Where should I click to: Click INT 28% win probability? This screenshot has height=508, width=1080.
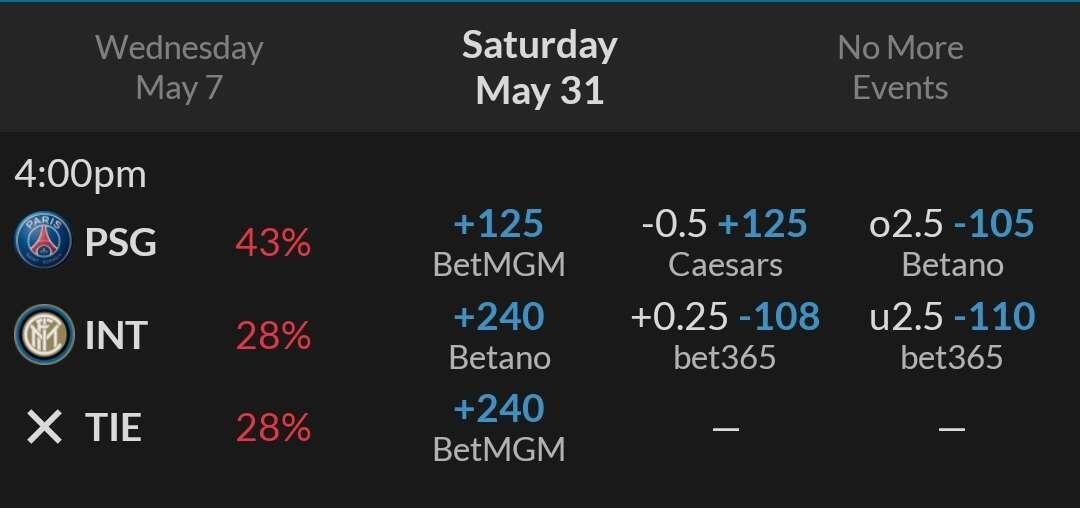coord(273,336)
